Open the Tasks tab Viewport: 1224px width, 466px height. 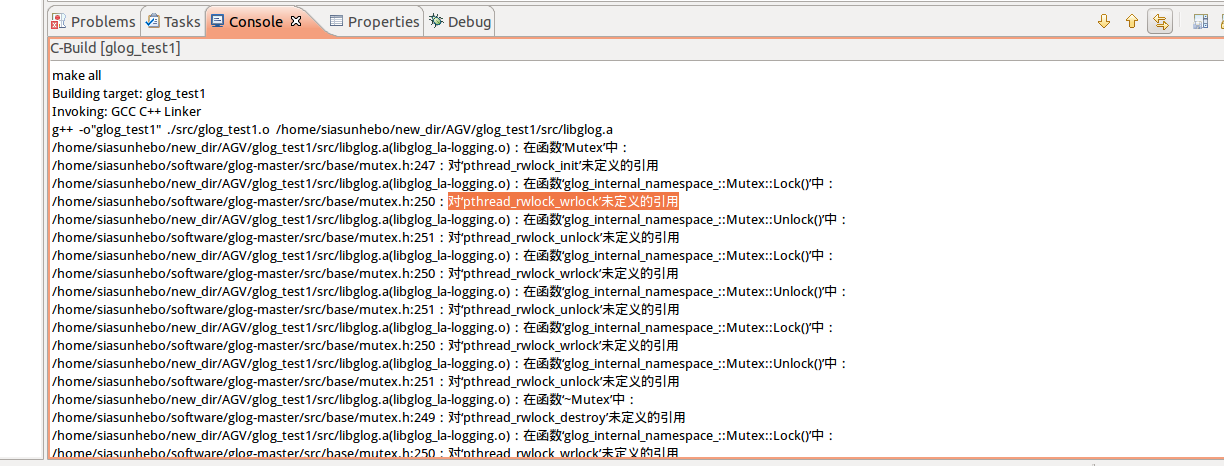coord(173,21)
